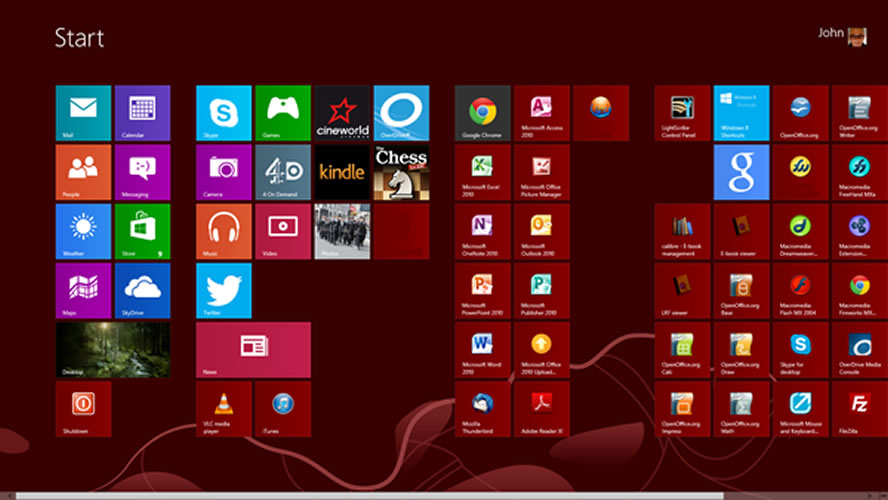Open the Calendar tile

[142, 113]
